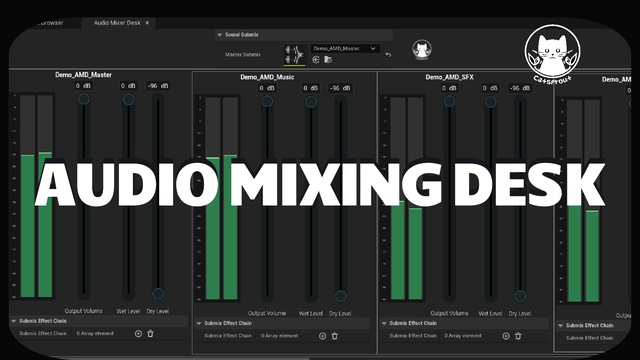Edit Demo_AMD_Music Wet Level dB field
The height and width of the screenshot is (360, 640).
point(311,88)
